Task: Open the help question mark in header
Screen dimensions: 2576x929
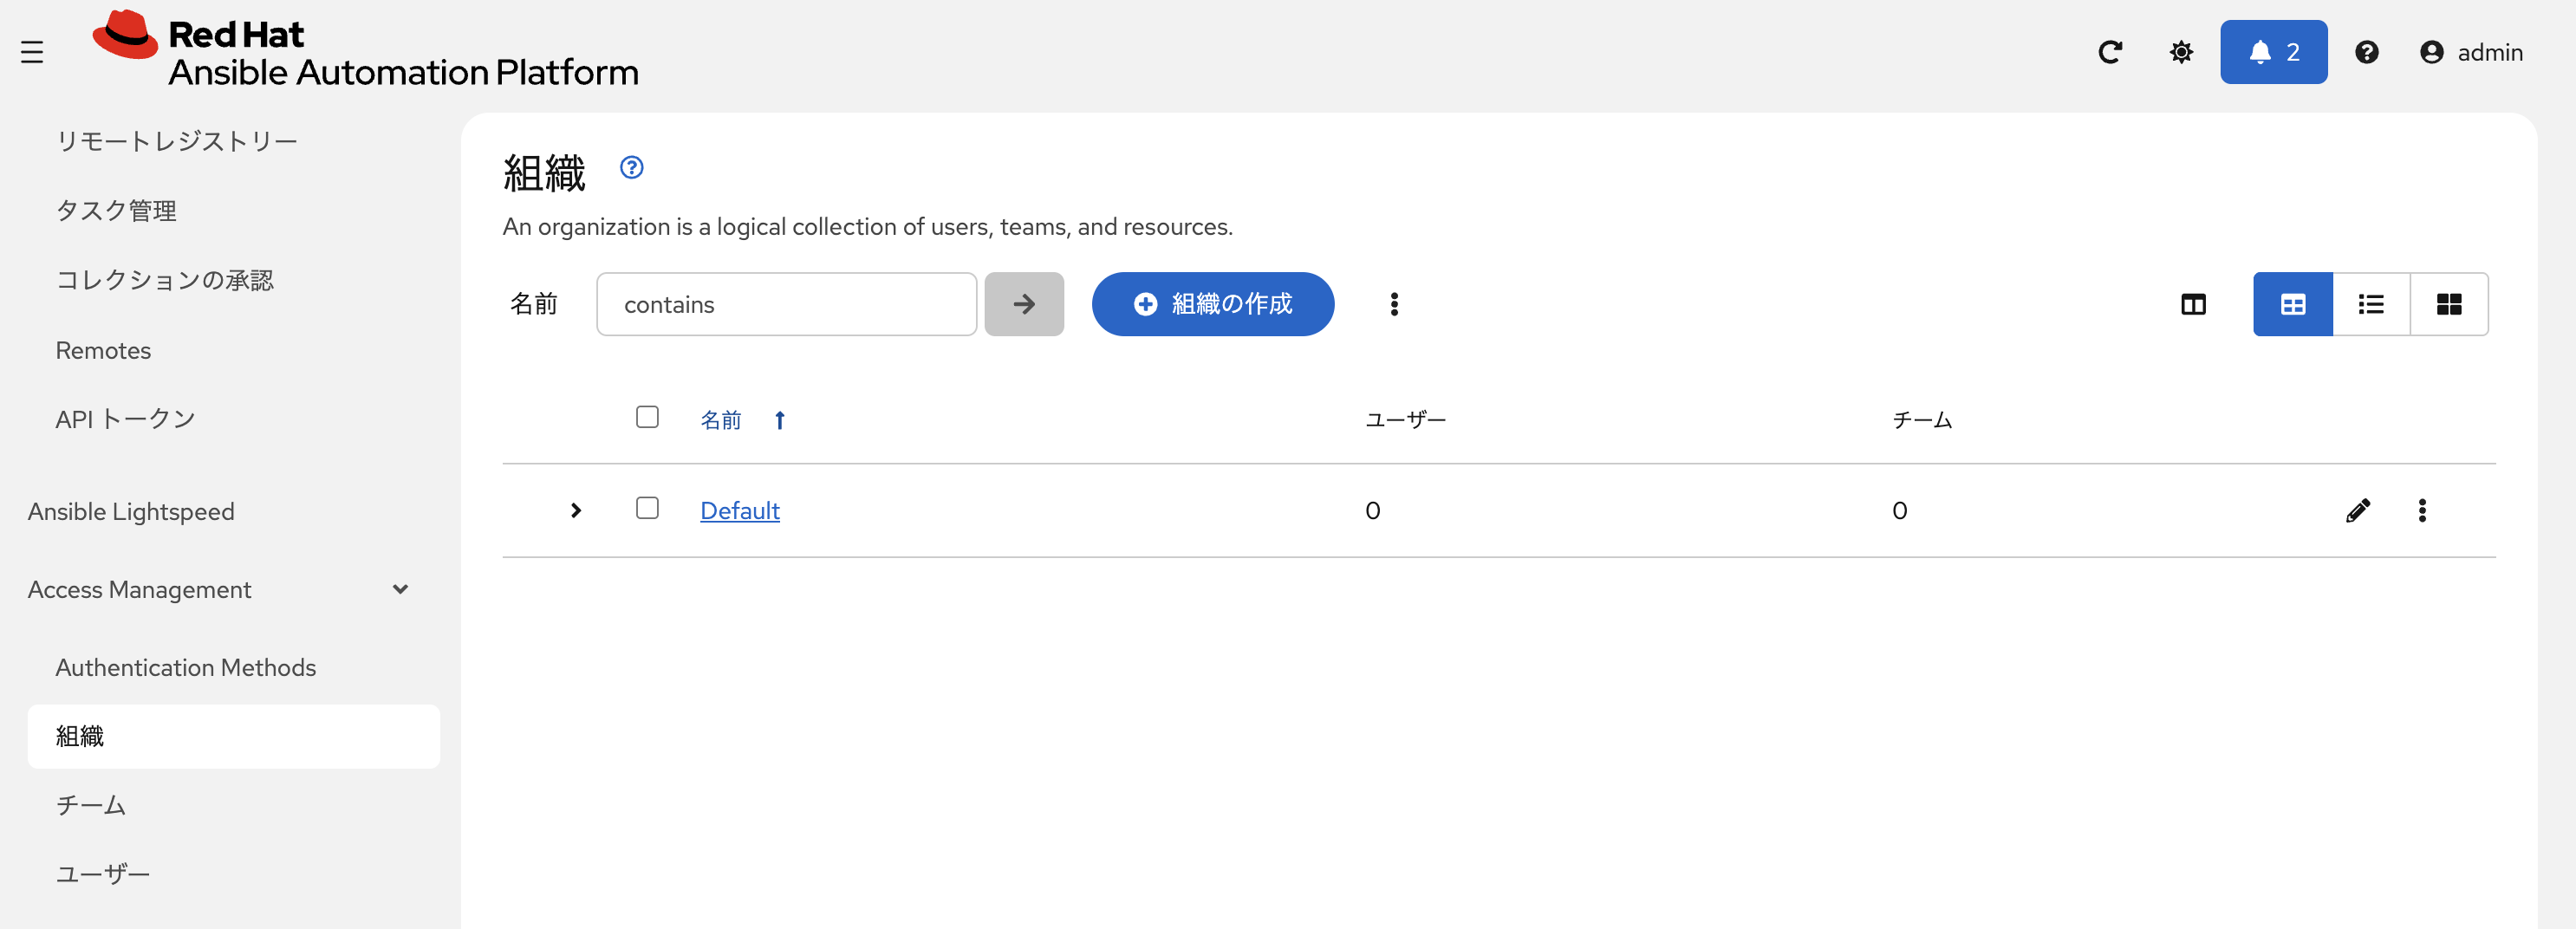Action: pyautogui.click(x=2366, y=52)
